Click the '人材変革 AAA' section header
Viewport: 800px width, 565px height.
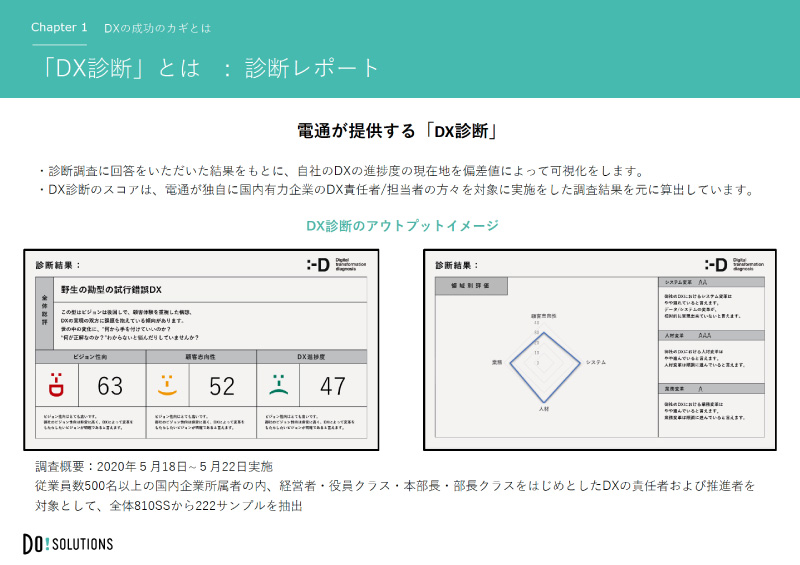click(711, 335)
